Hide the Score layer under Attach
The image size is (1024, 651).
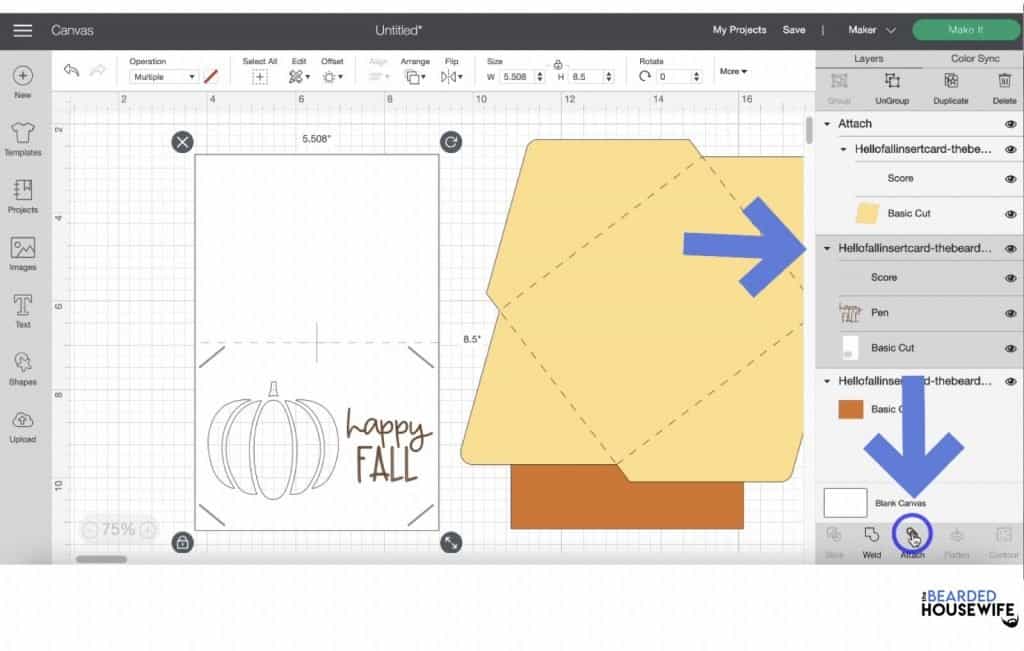(1009, 178)
